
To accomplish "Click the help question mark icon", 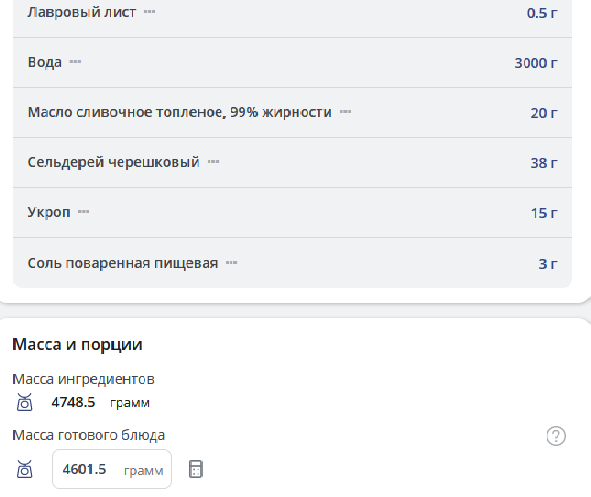I will pos(556,436).
